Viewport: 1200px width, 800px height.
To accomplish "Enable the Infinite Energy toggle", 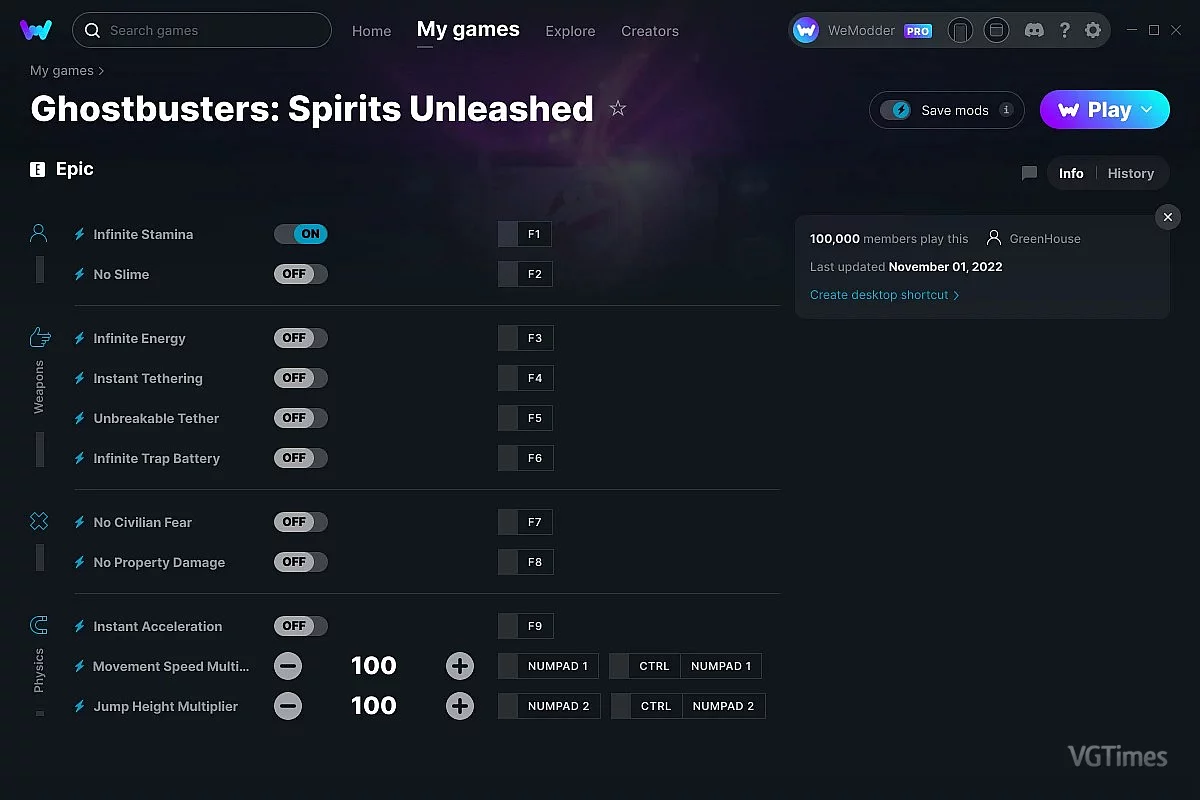I will point(301,338).
